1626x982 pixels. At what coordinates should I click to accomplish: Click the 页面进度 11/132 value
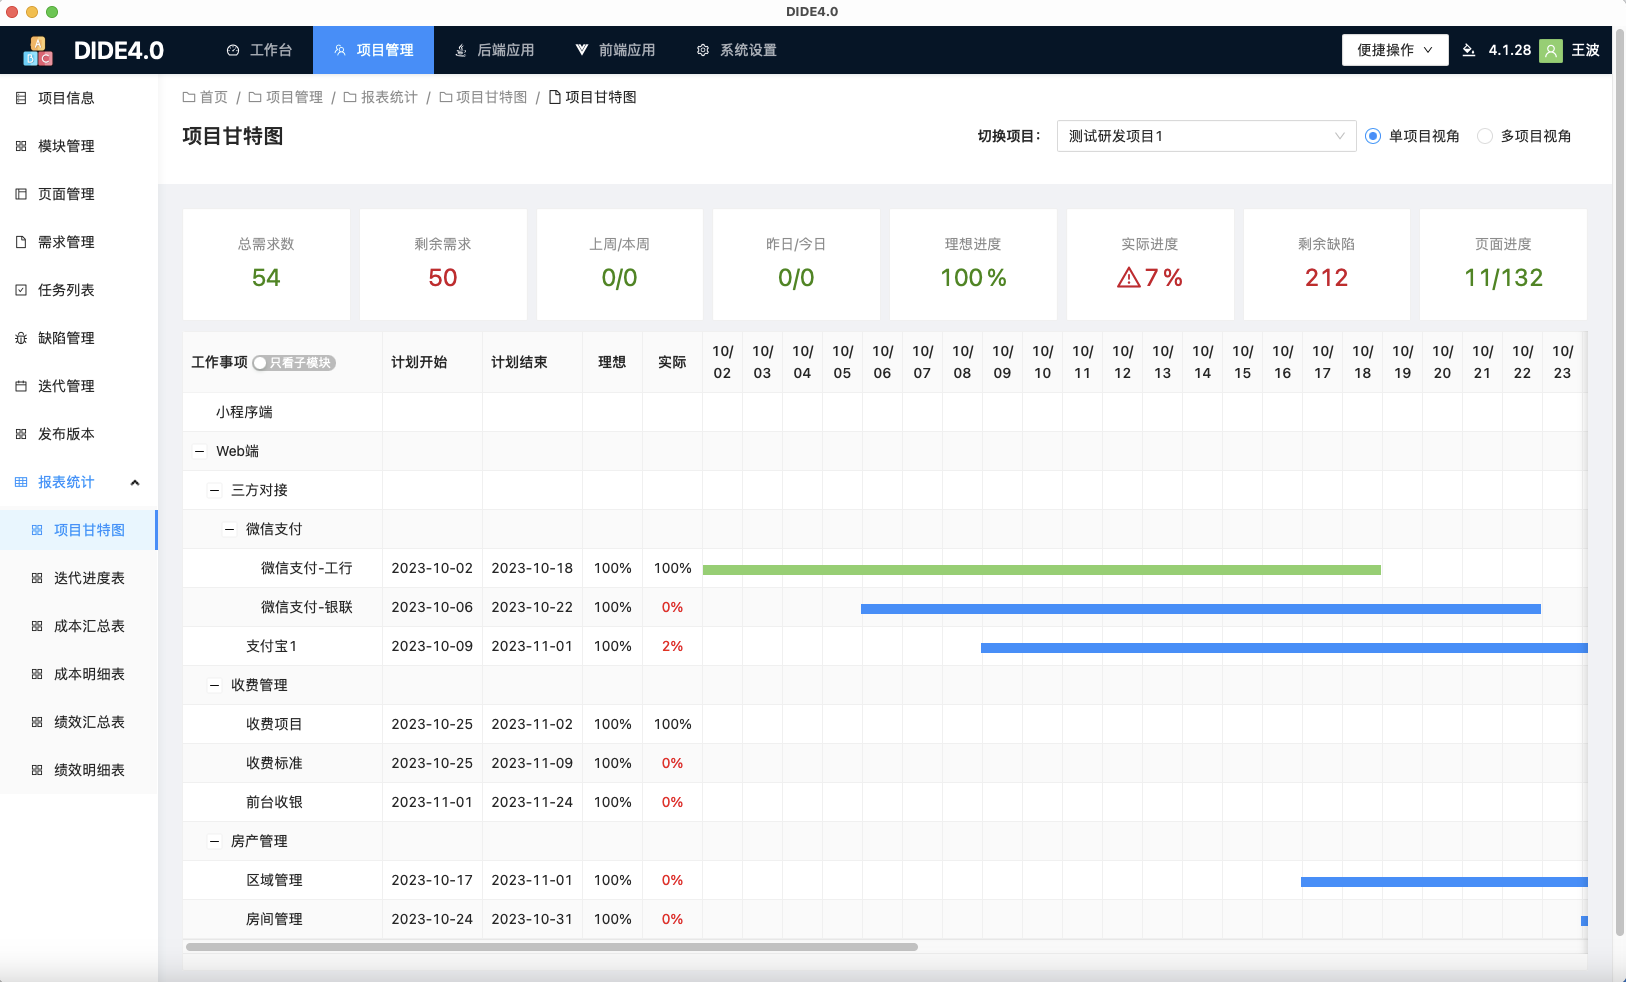pyautogui.click(x=1503, y=278)
